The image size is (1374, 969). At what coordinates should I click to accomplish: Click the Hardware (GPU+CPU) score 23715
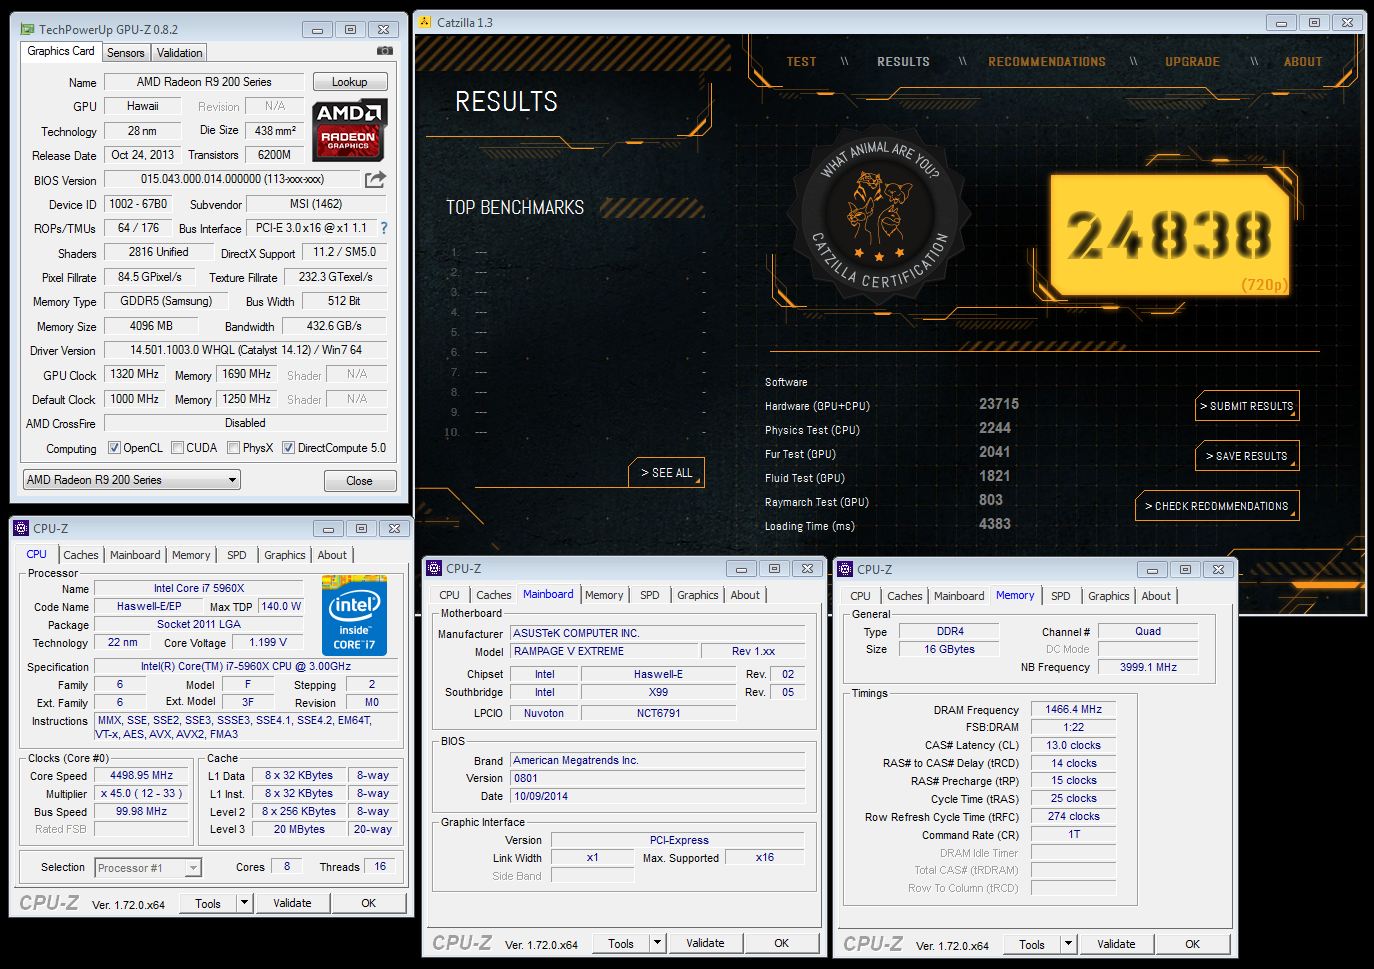pyautogui.click(x=999, y=404)
